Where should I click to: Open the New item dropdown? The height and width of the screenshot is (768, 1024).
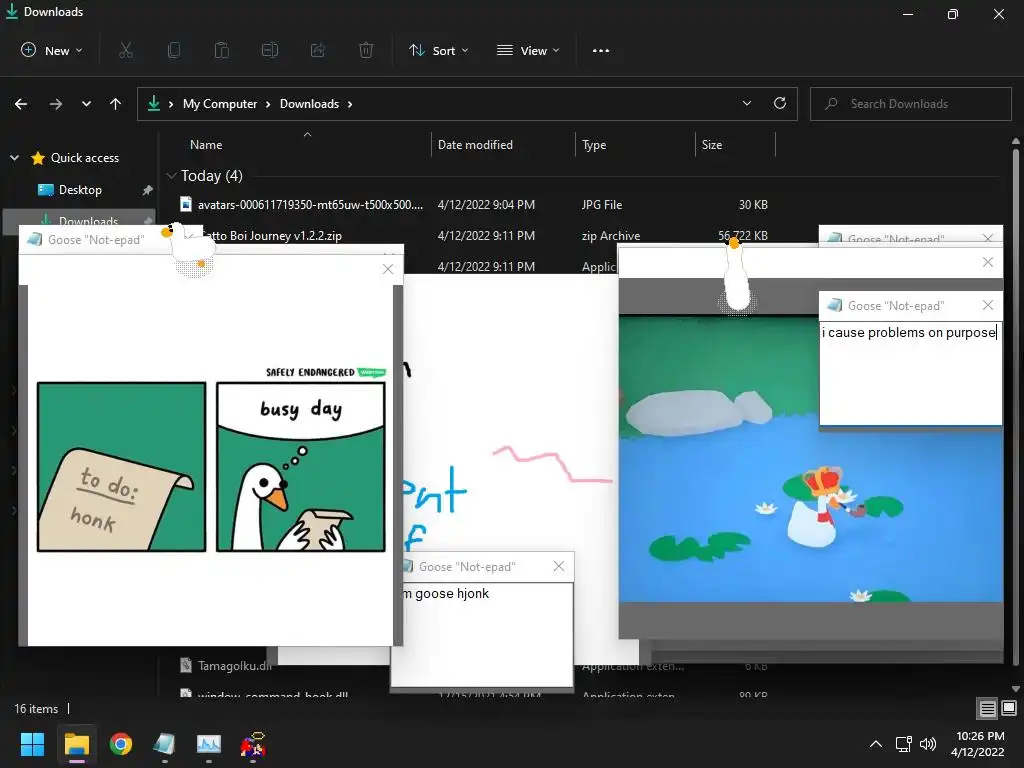[52, 50]
